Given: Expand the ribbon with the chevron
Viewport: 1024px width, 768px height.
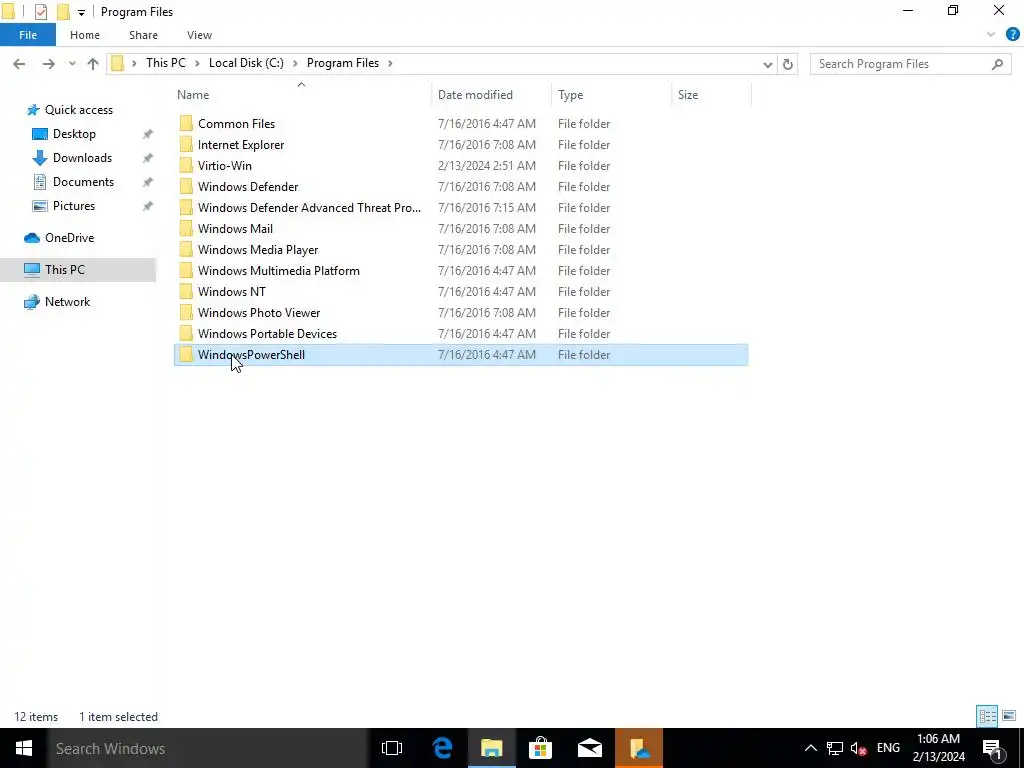Looking at the screenshot, I should coord(991,35).
